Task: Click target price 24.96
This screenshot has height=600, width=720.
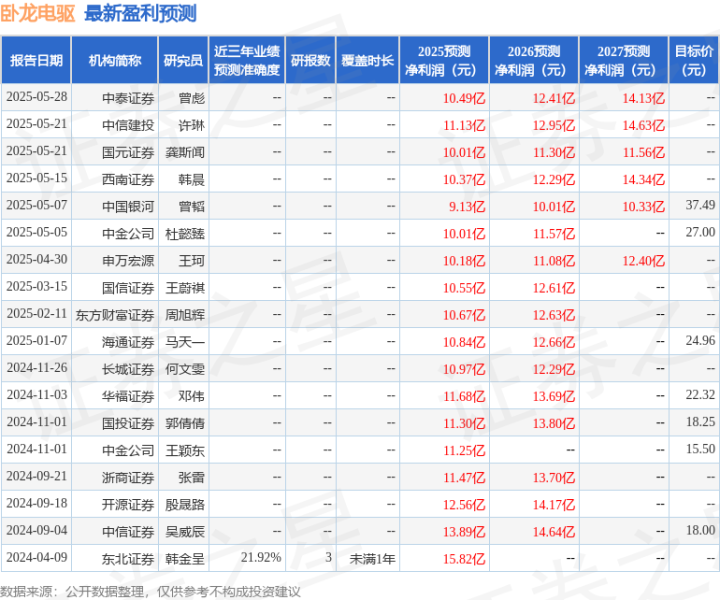Action: (700, 340)
